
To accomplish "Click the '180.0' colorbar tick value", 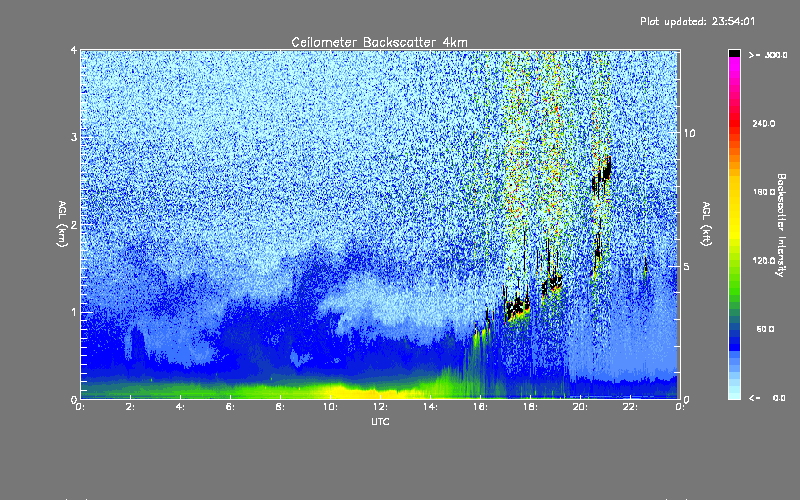I will click(x=764, y=192).
